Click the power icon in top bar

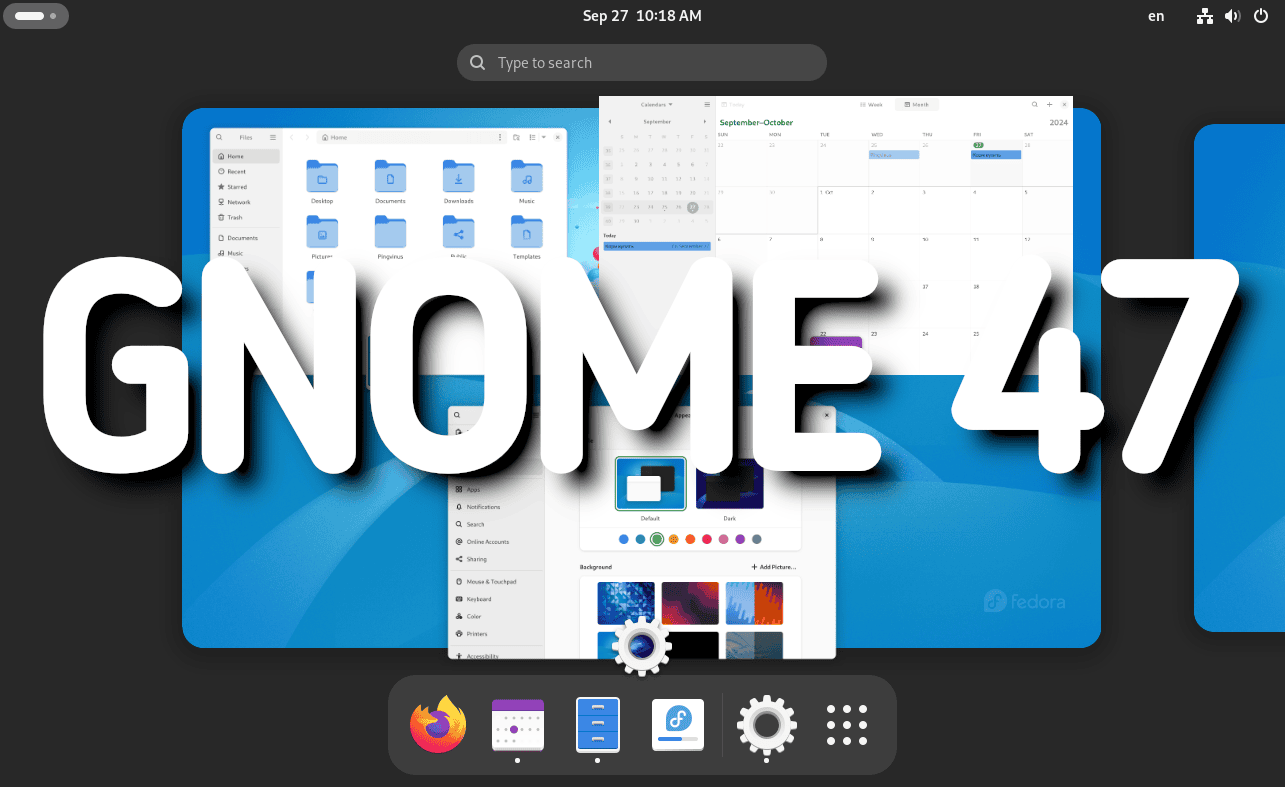(x=1260, y=16)
